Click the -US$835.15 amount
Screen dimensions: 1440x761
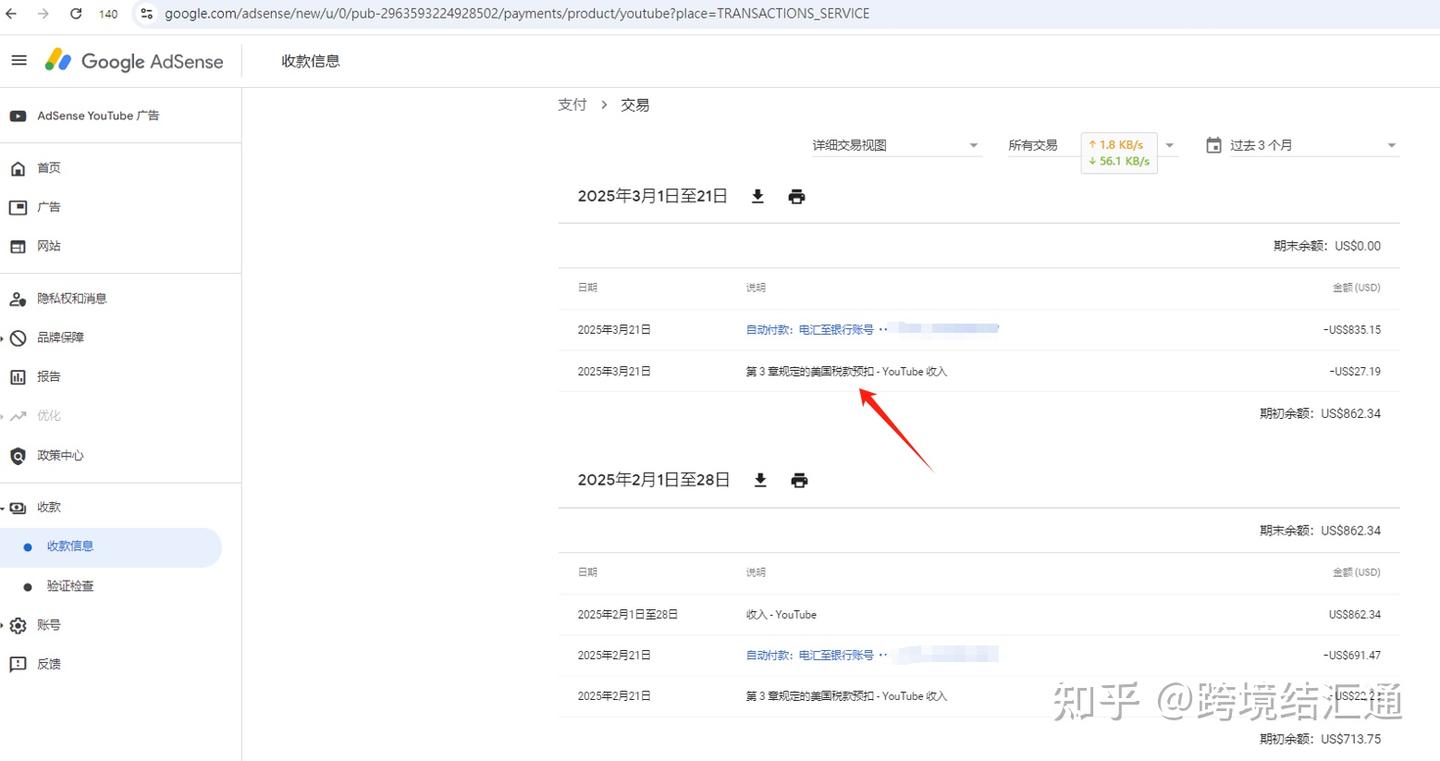tap(1351, 330)
